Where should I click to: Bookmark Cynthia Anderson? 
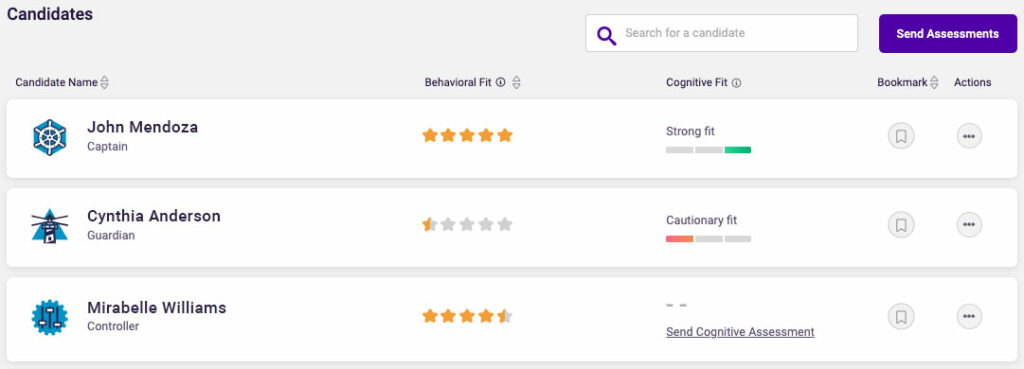[x=901, y=225]
